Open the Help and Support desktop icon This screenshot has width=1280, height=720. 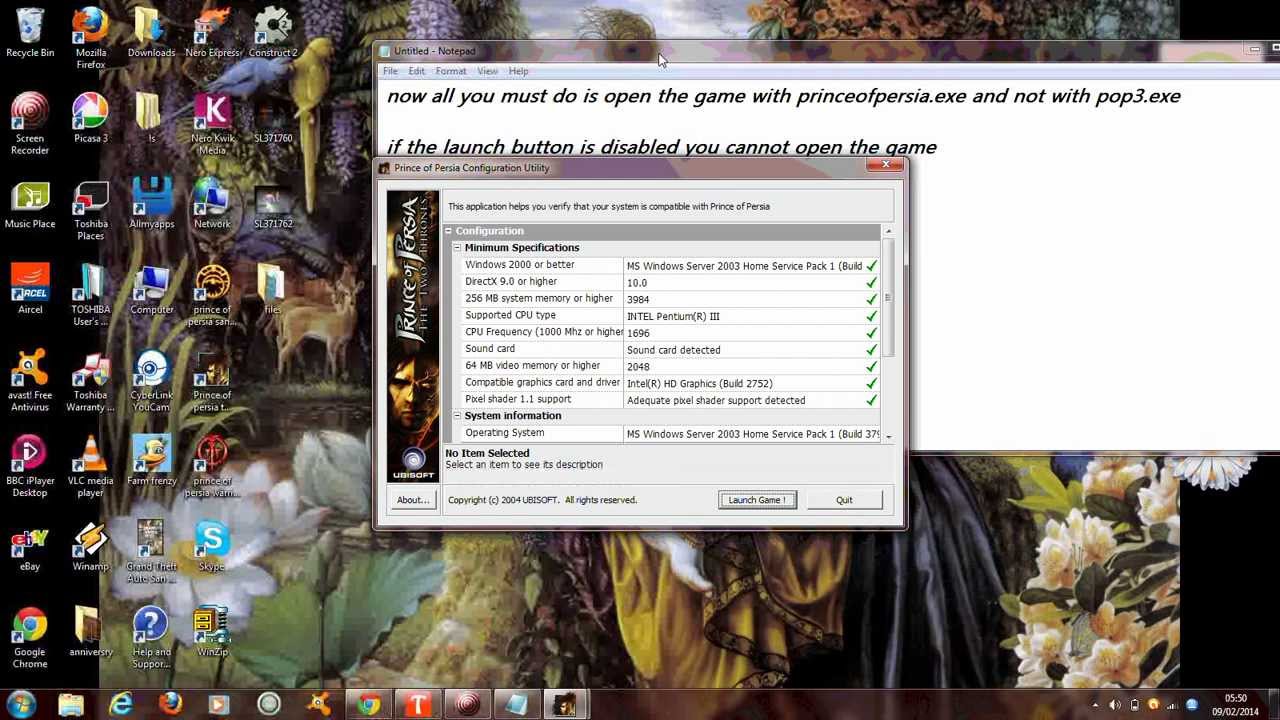pyautogui.click(x=151, y=638)
